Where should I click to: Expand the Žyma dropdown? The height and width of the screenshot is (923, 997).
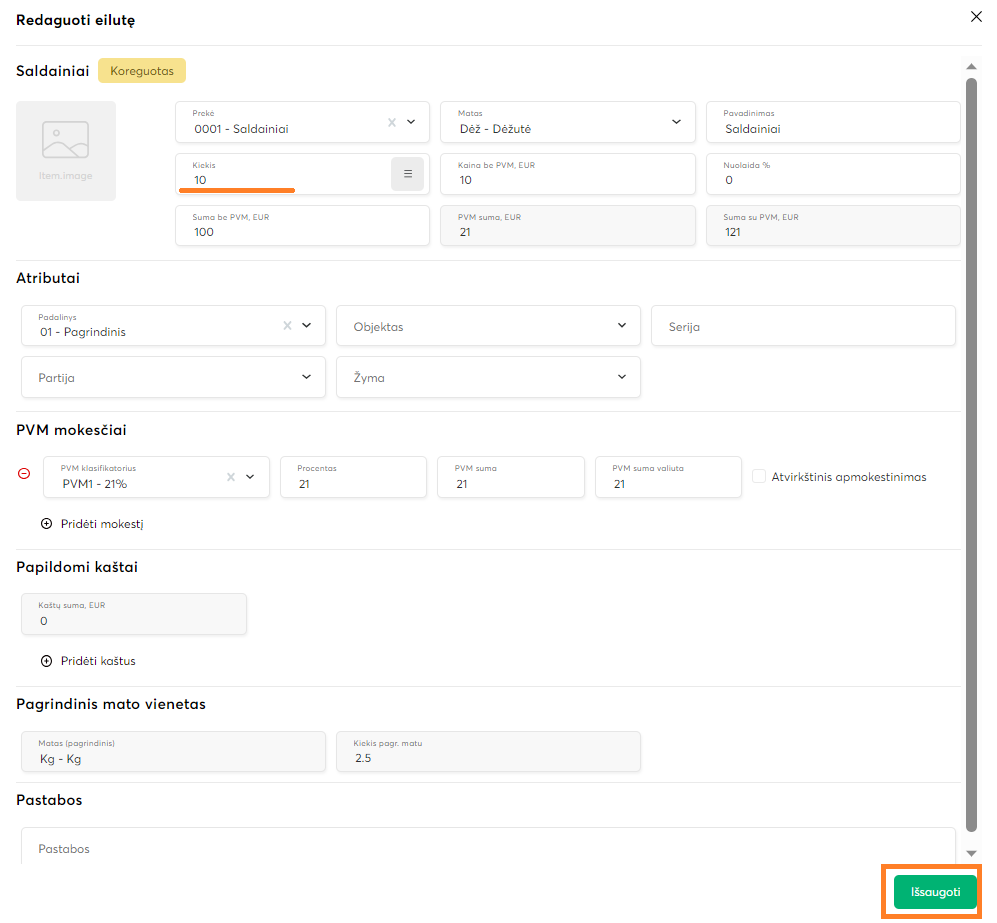click(622, 377)
